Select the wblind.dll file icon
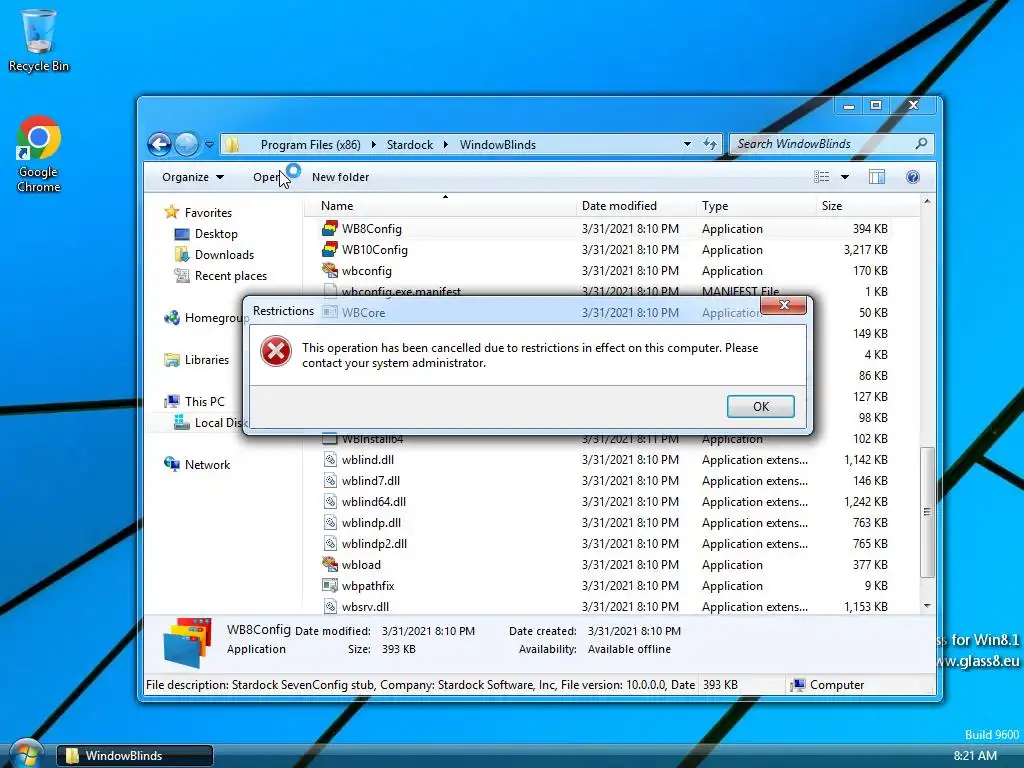This screenshot has height=768, width=1024. pos(330,460)
